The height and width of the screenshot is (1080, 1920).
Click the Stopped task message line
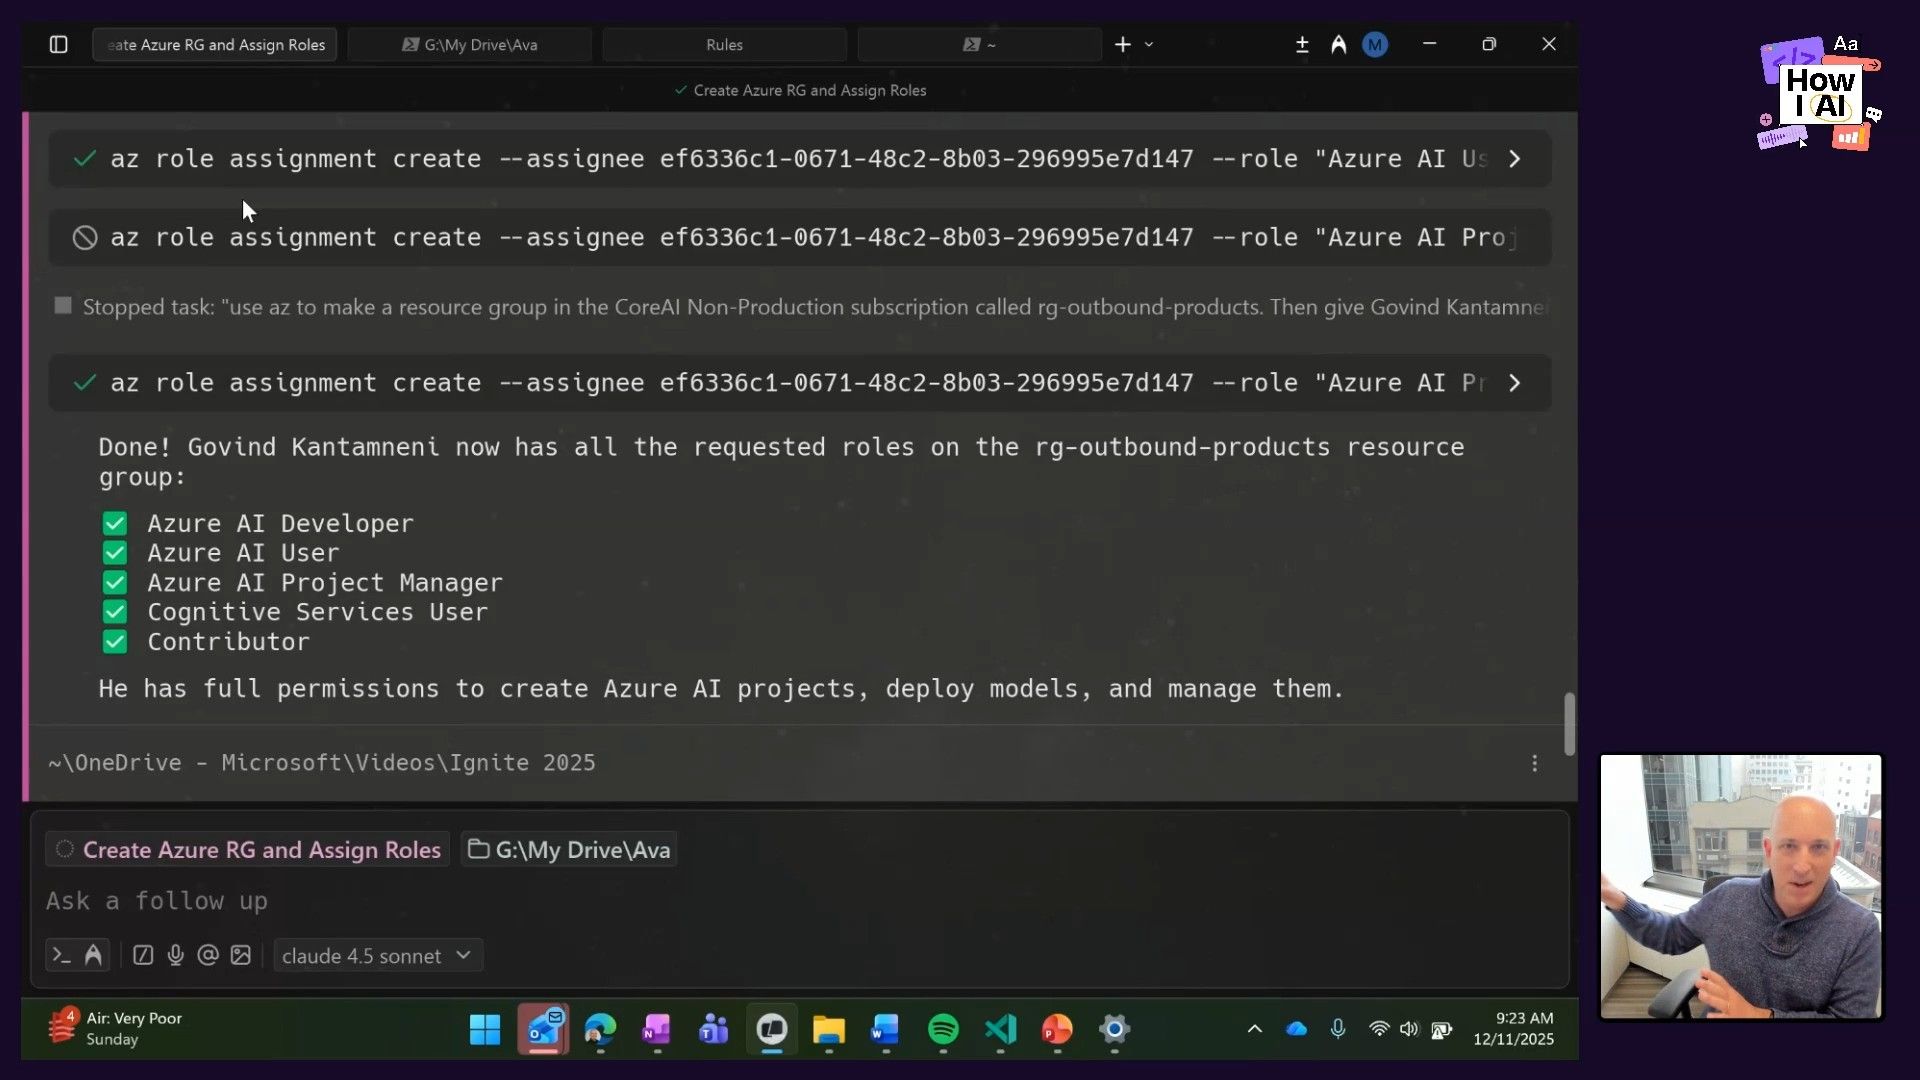[800, 307]
